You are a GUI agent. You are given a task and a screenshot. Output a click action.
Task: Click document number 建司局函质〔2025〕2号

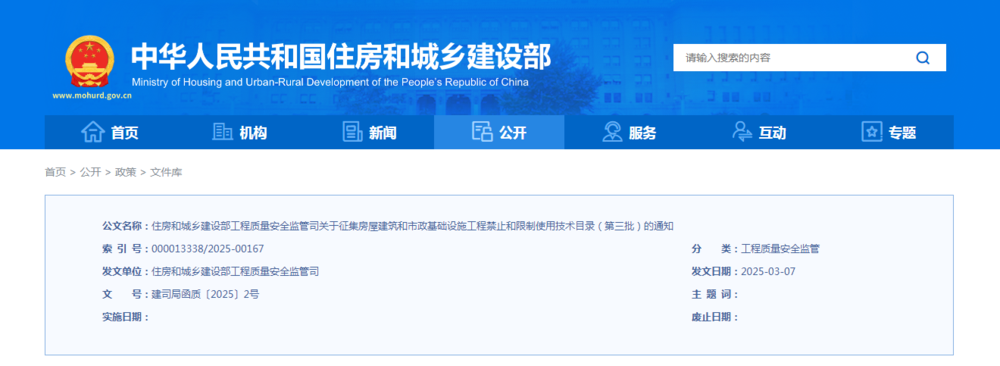point(205,295)
